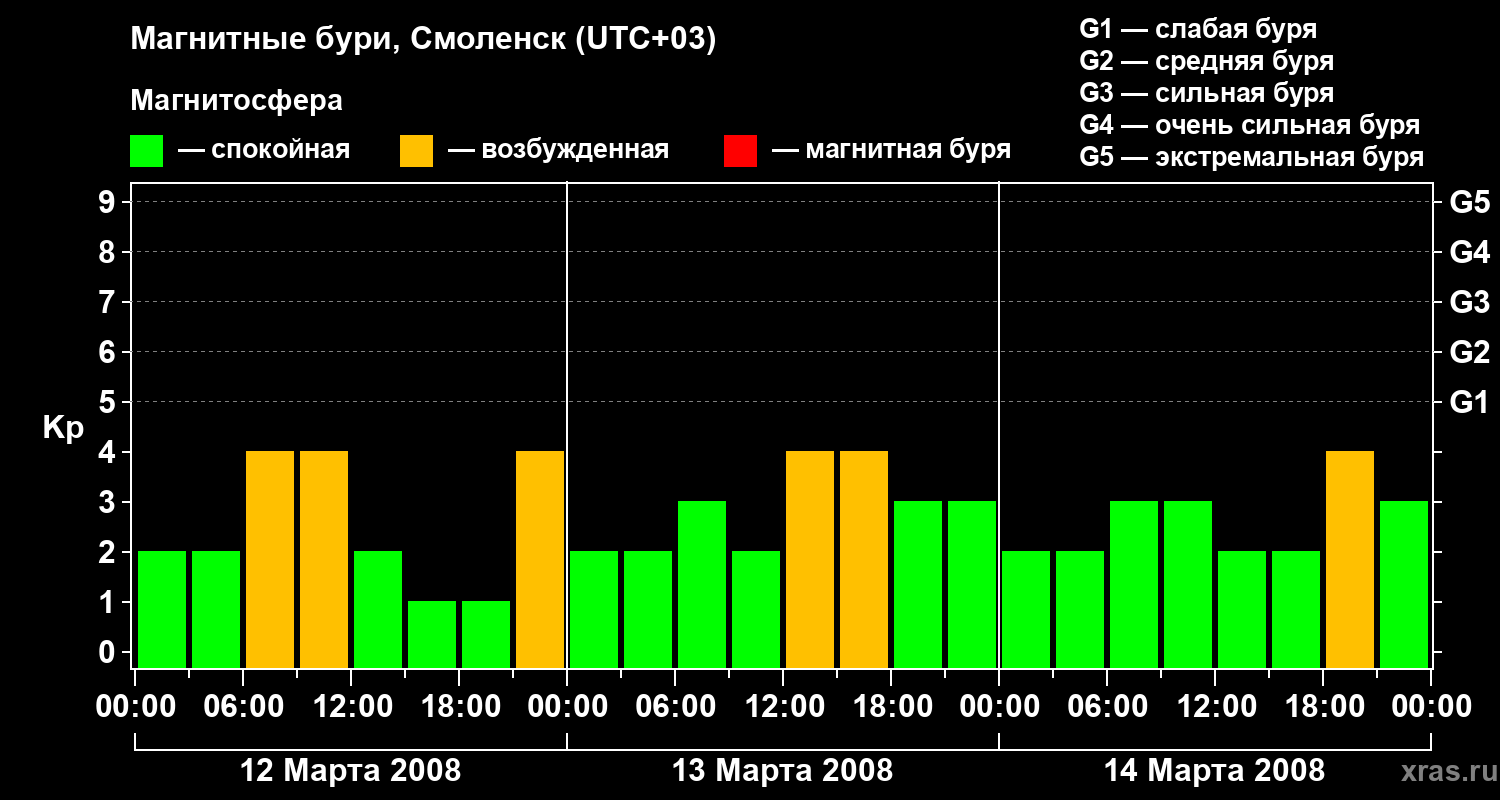Click the date label '14 Марта 2008'
This screenshot has height=800, width=1500.
(x=1215, y=771)
